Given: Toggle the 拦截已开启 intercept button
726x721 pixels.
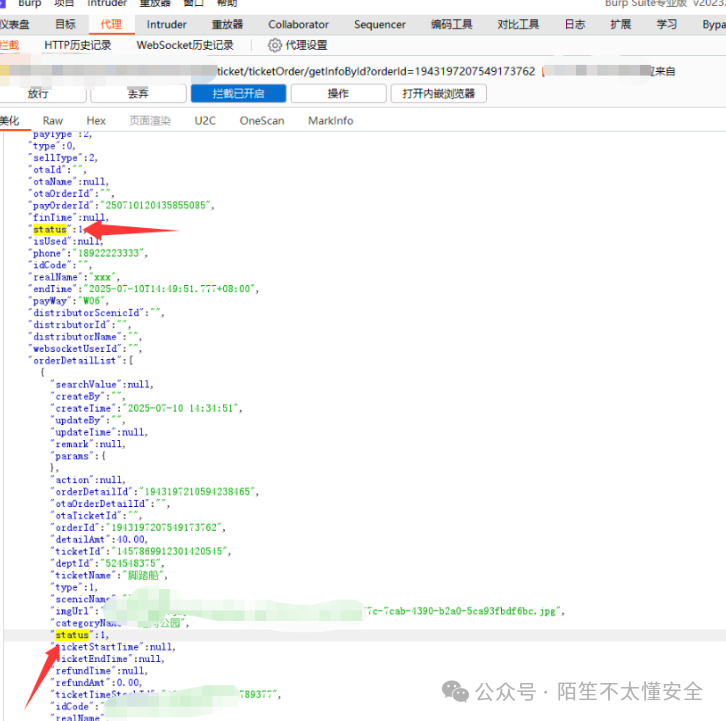Looking at the screenshot, I should [238, 94].
